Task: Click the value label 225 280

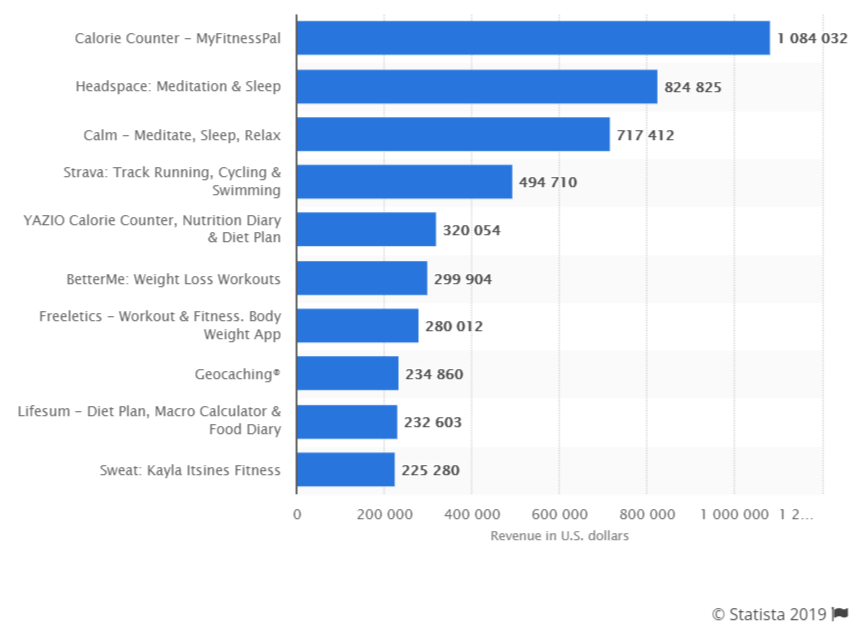Action: click(430, 470)
